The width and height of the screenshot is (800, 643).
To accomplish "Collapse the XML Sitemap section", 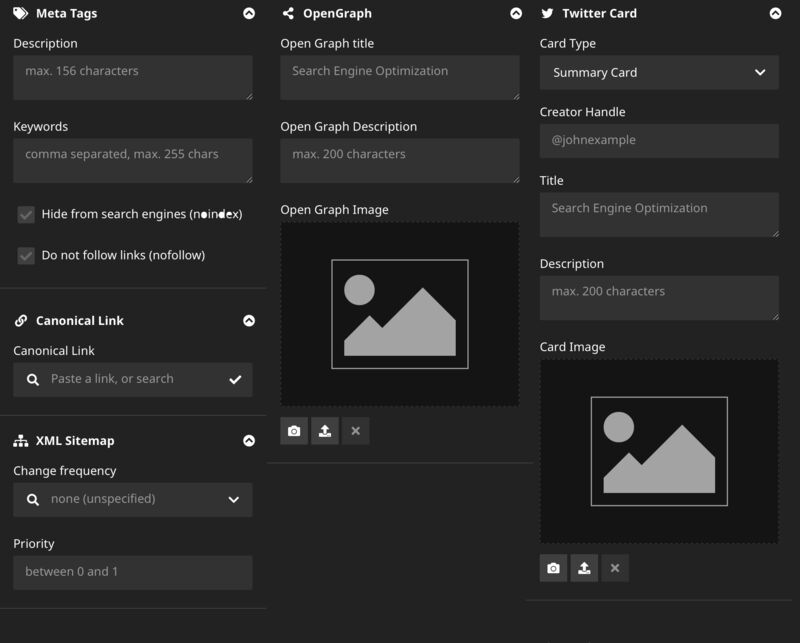I will point(249,441).
